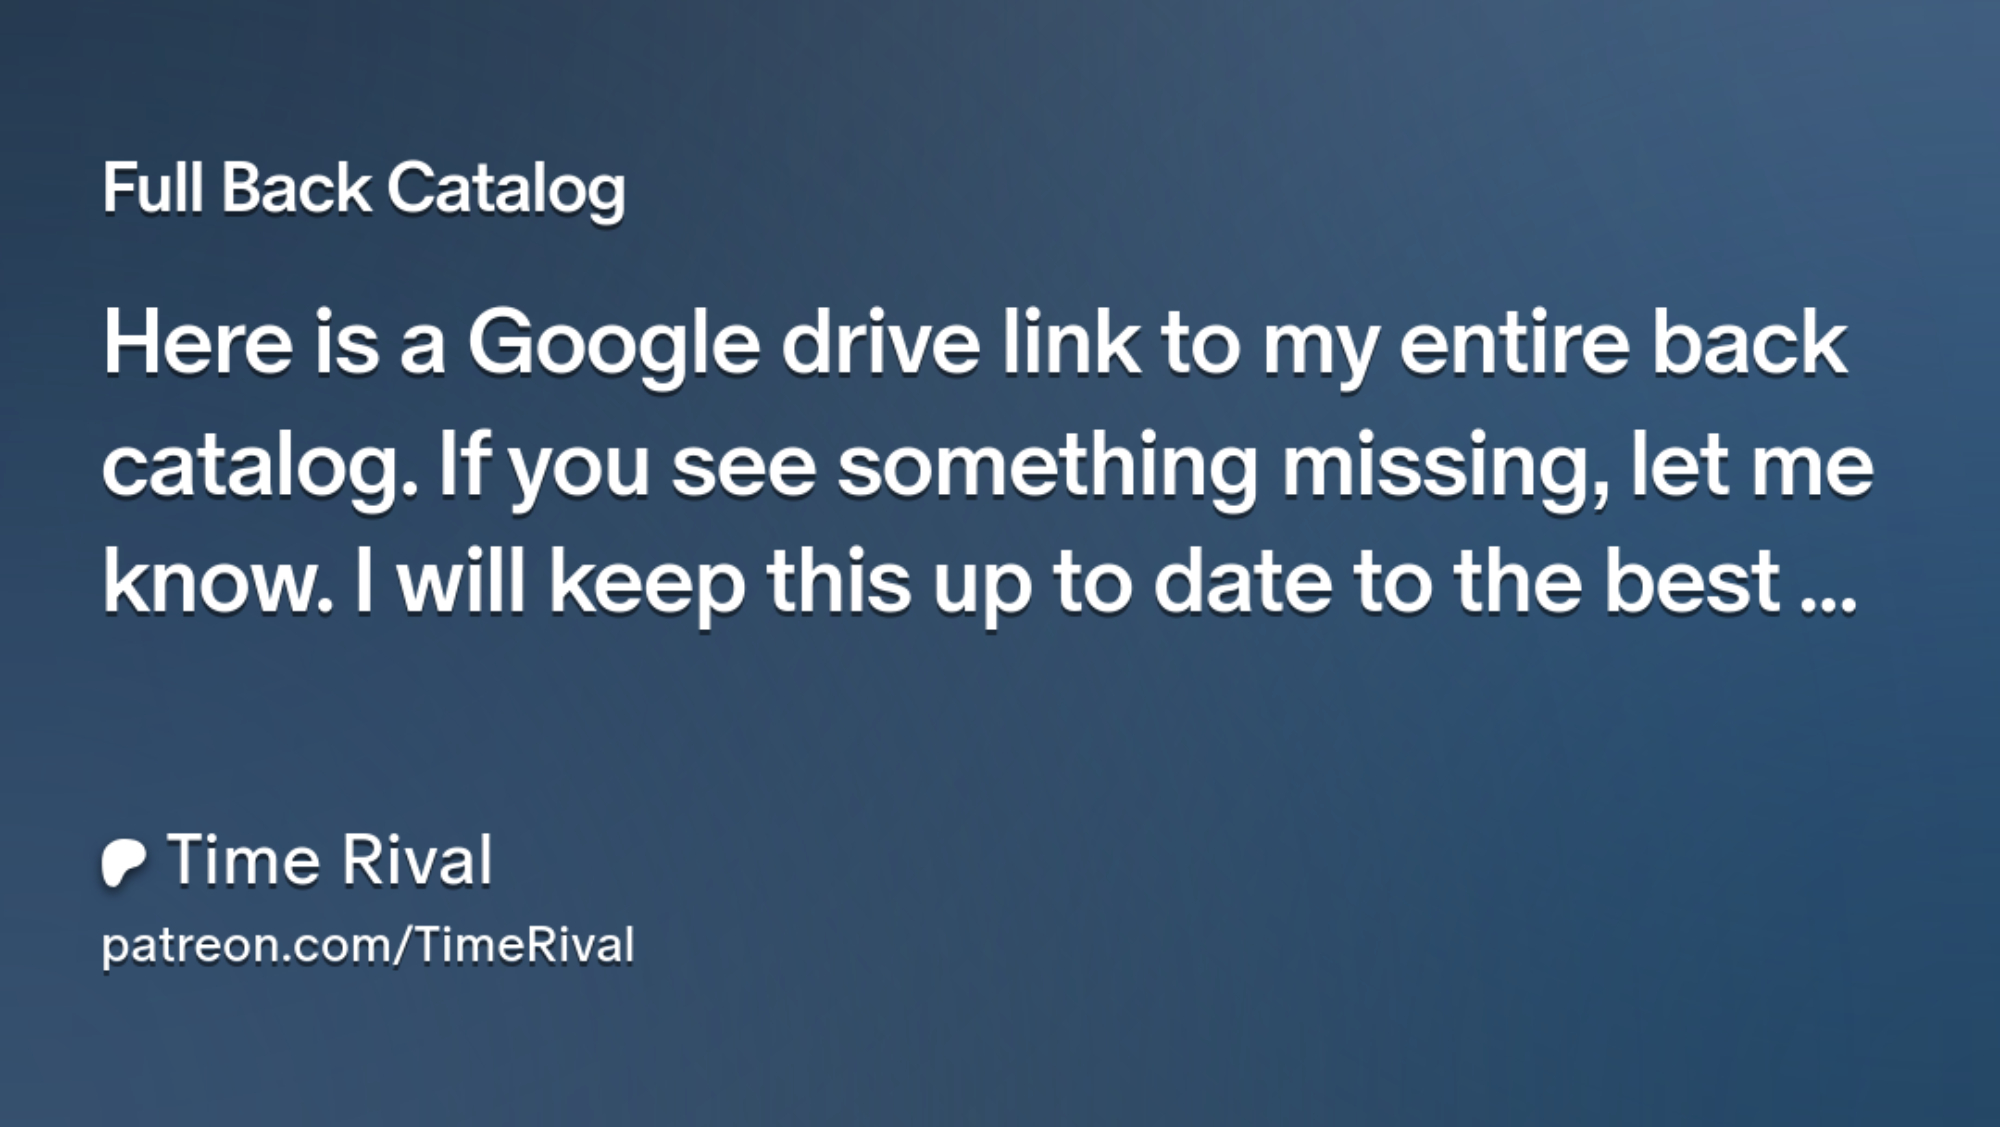Click "TimeRival" at the end of the URL

pyautogui.click(x=522, y=945)
